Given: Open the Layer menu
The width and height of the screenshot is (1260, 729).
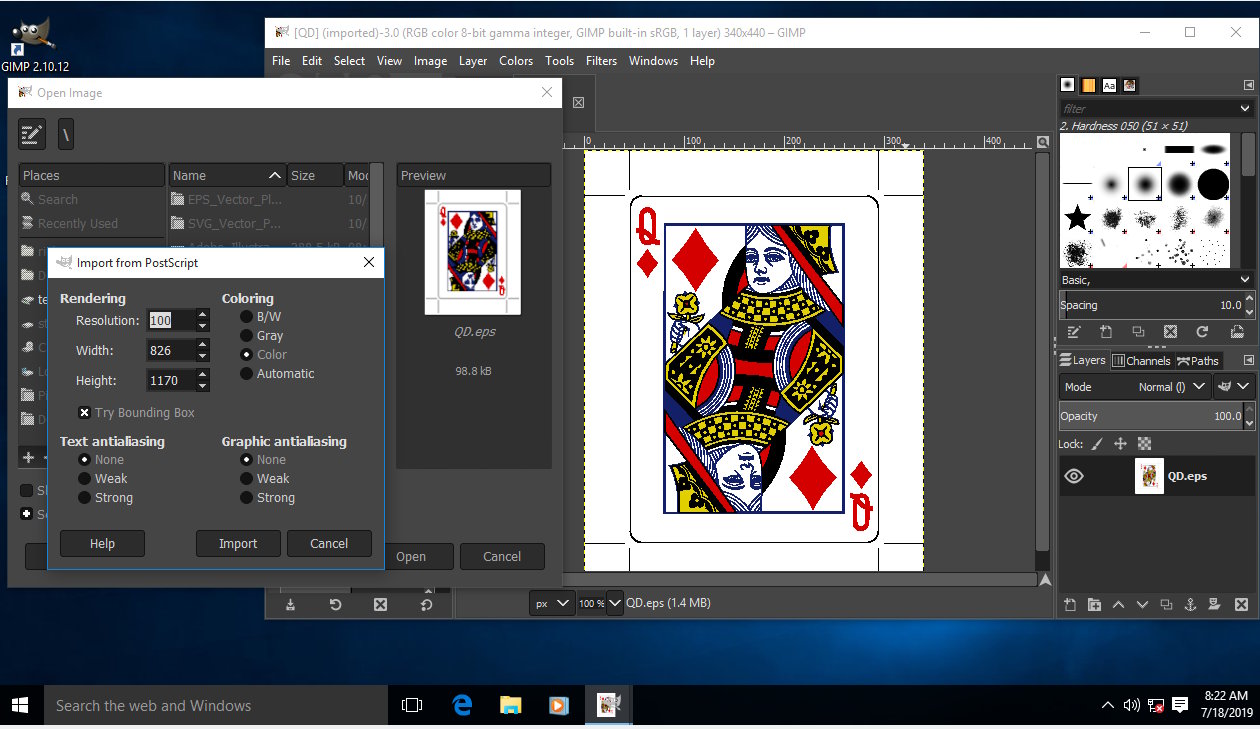Looking at the screenshot, I should [x=473, y=61].
